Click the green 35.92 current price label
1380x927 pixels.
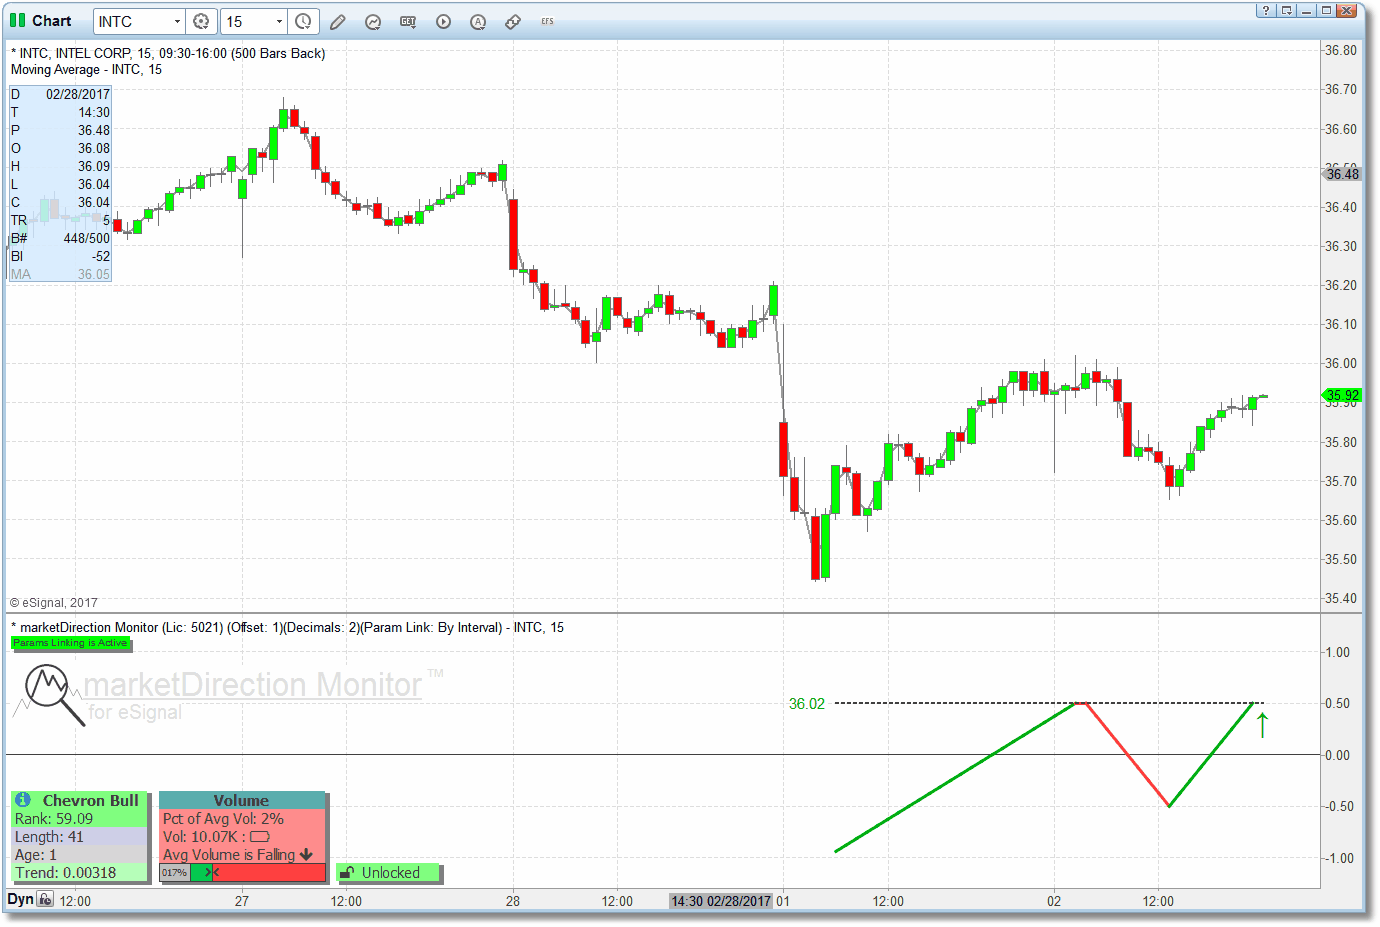pyautogui.click(x=1341, y=395)
